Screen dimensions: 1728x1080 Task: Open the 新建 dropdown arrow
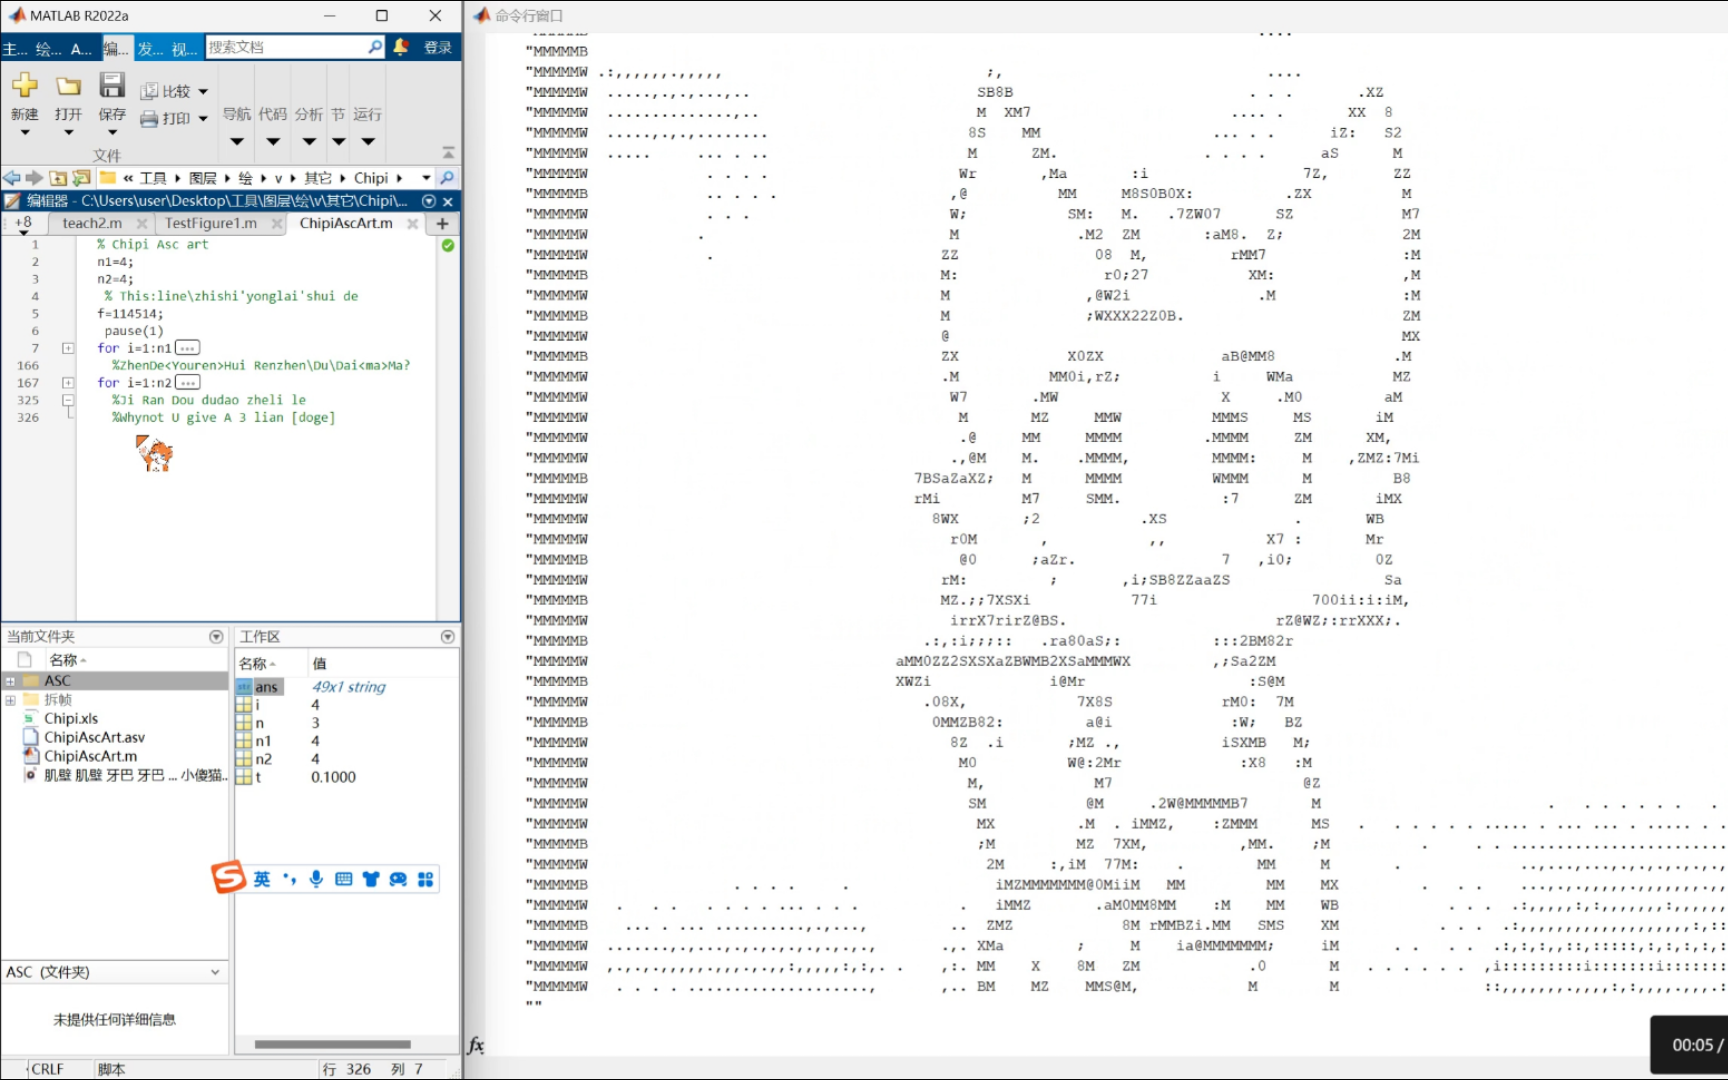point(25,133)
